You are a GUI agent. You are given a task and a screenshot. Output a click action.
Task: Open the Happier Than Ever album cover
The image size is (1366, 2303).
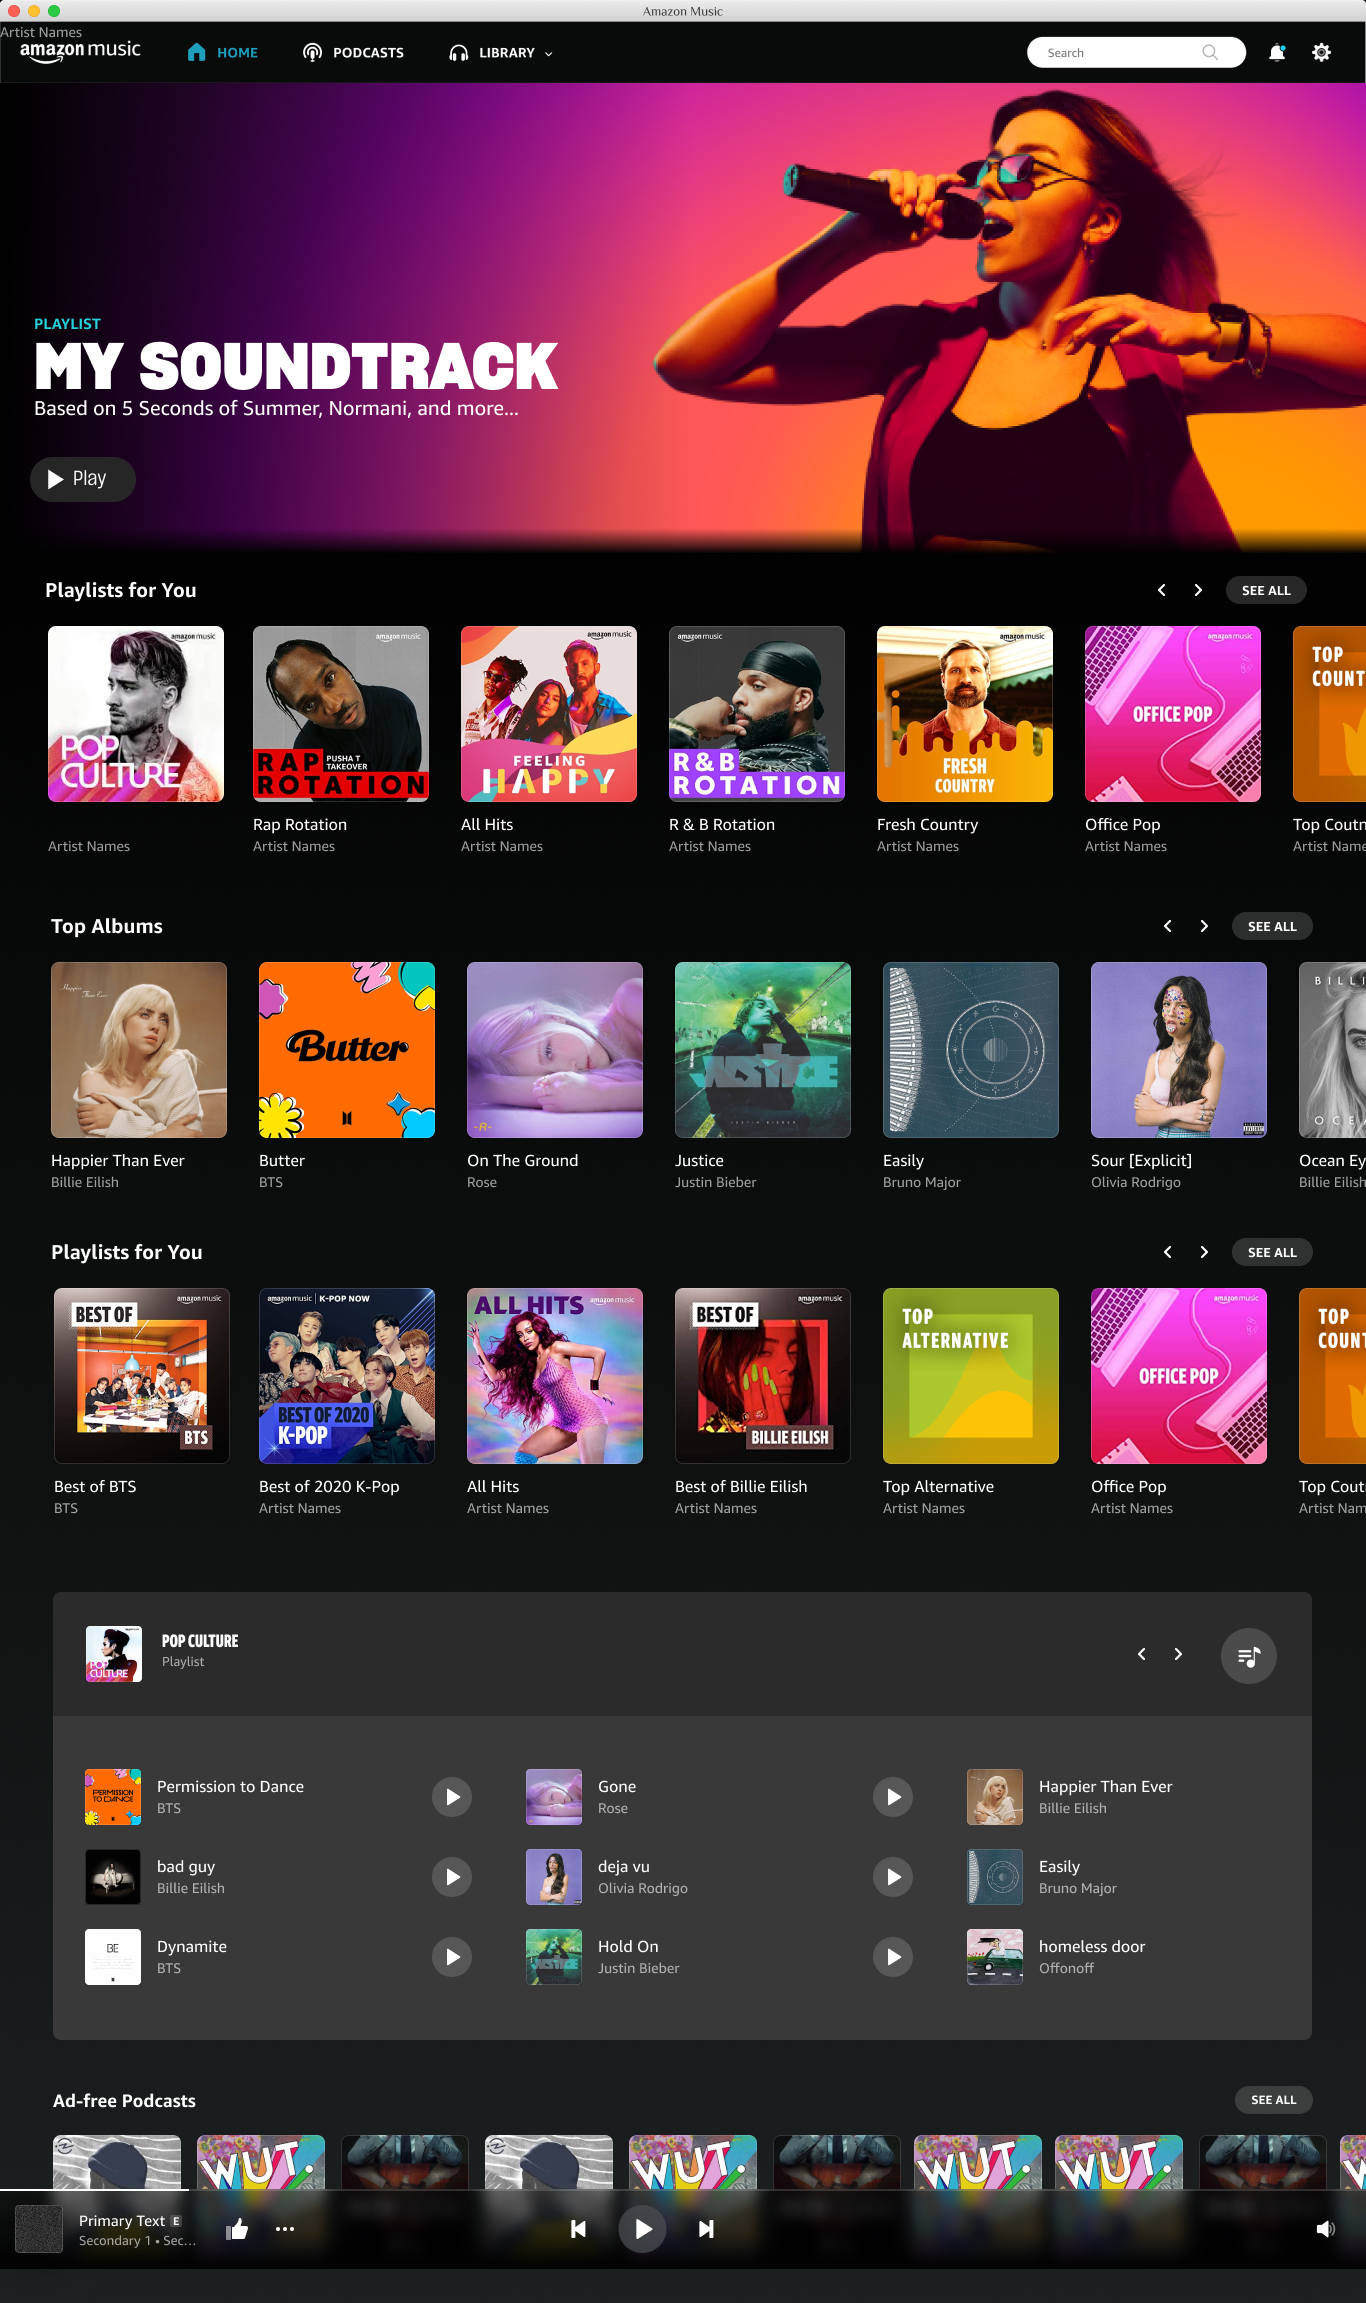pos(139,1050)
